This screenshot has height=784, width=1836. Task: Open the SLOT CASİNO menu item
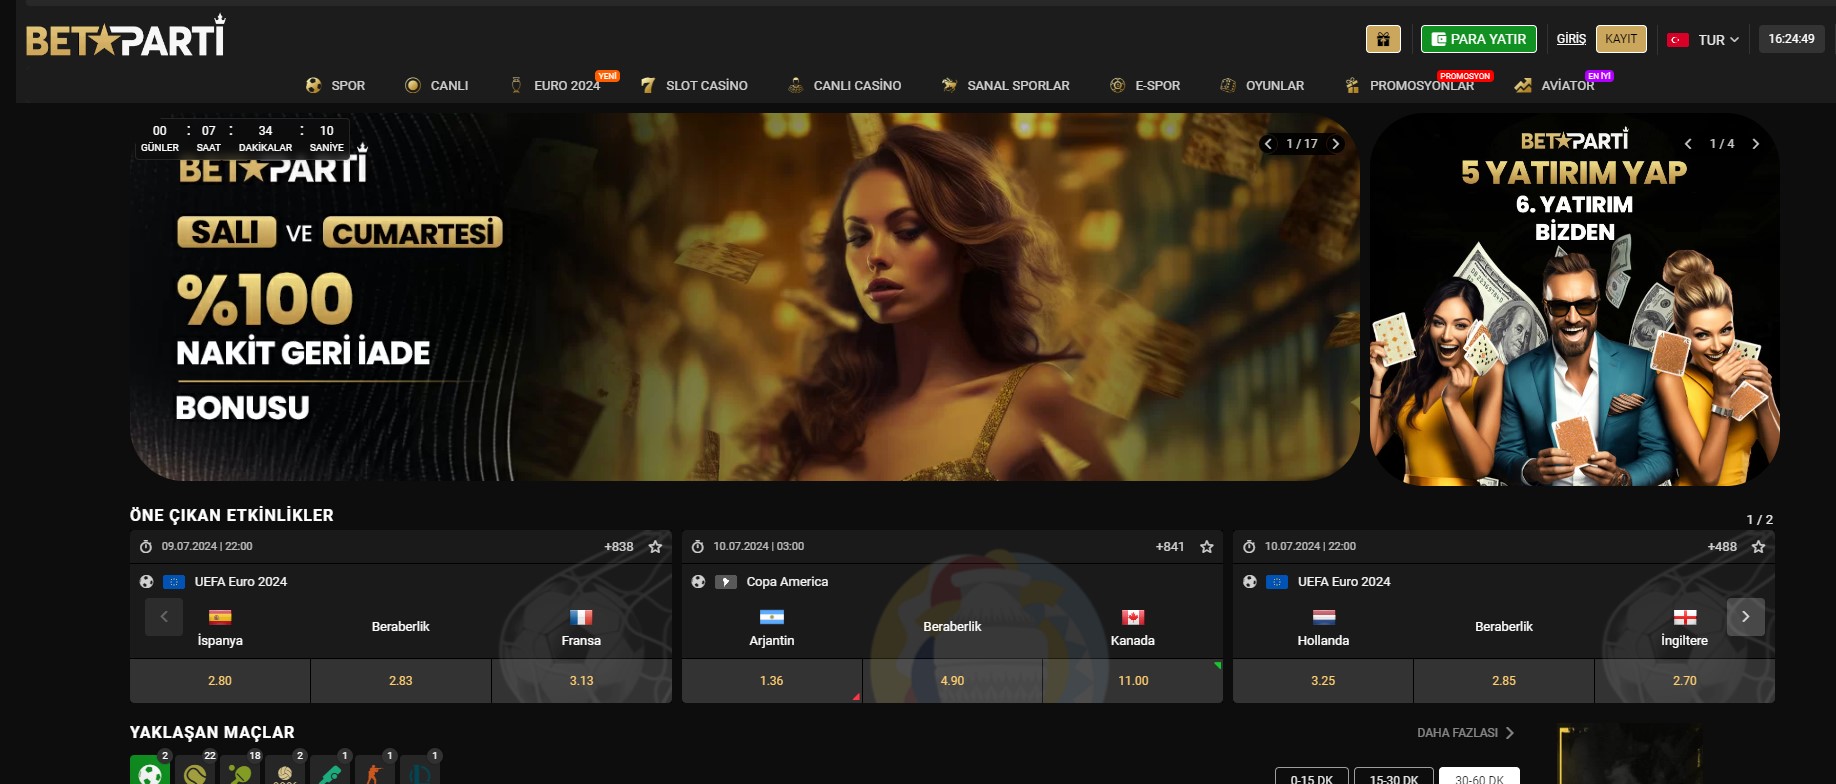pos(694,86)
